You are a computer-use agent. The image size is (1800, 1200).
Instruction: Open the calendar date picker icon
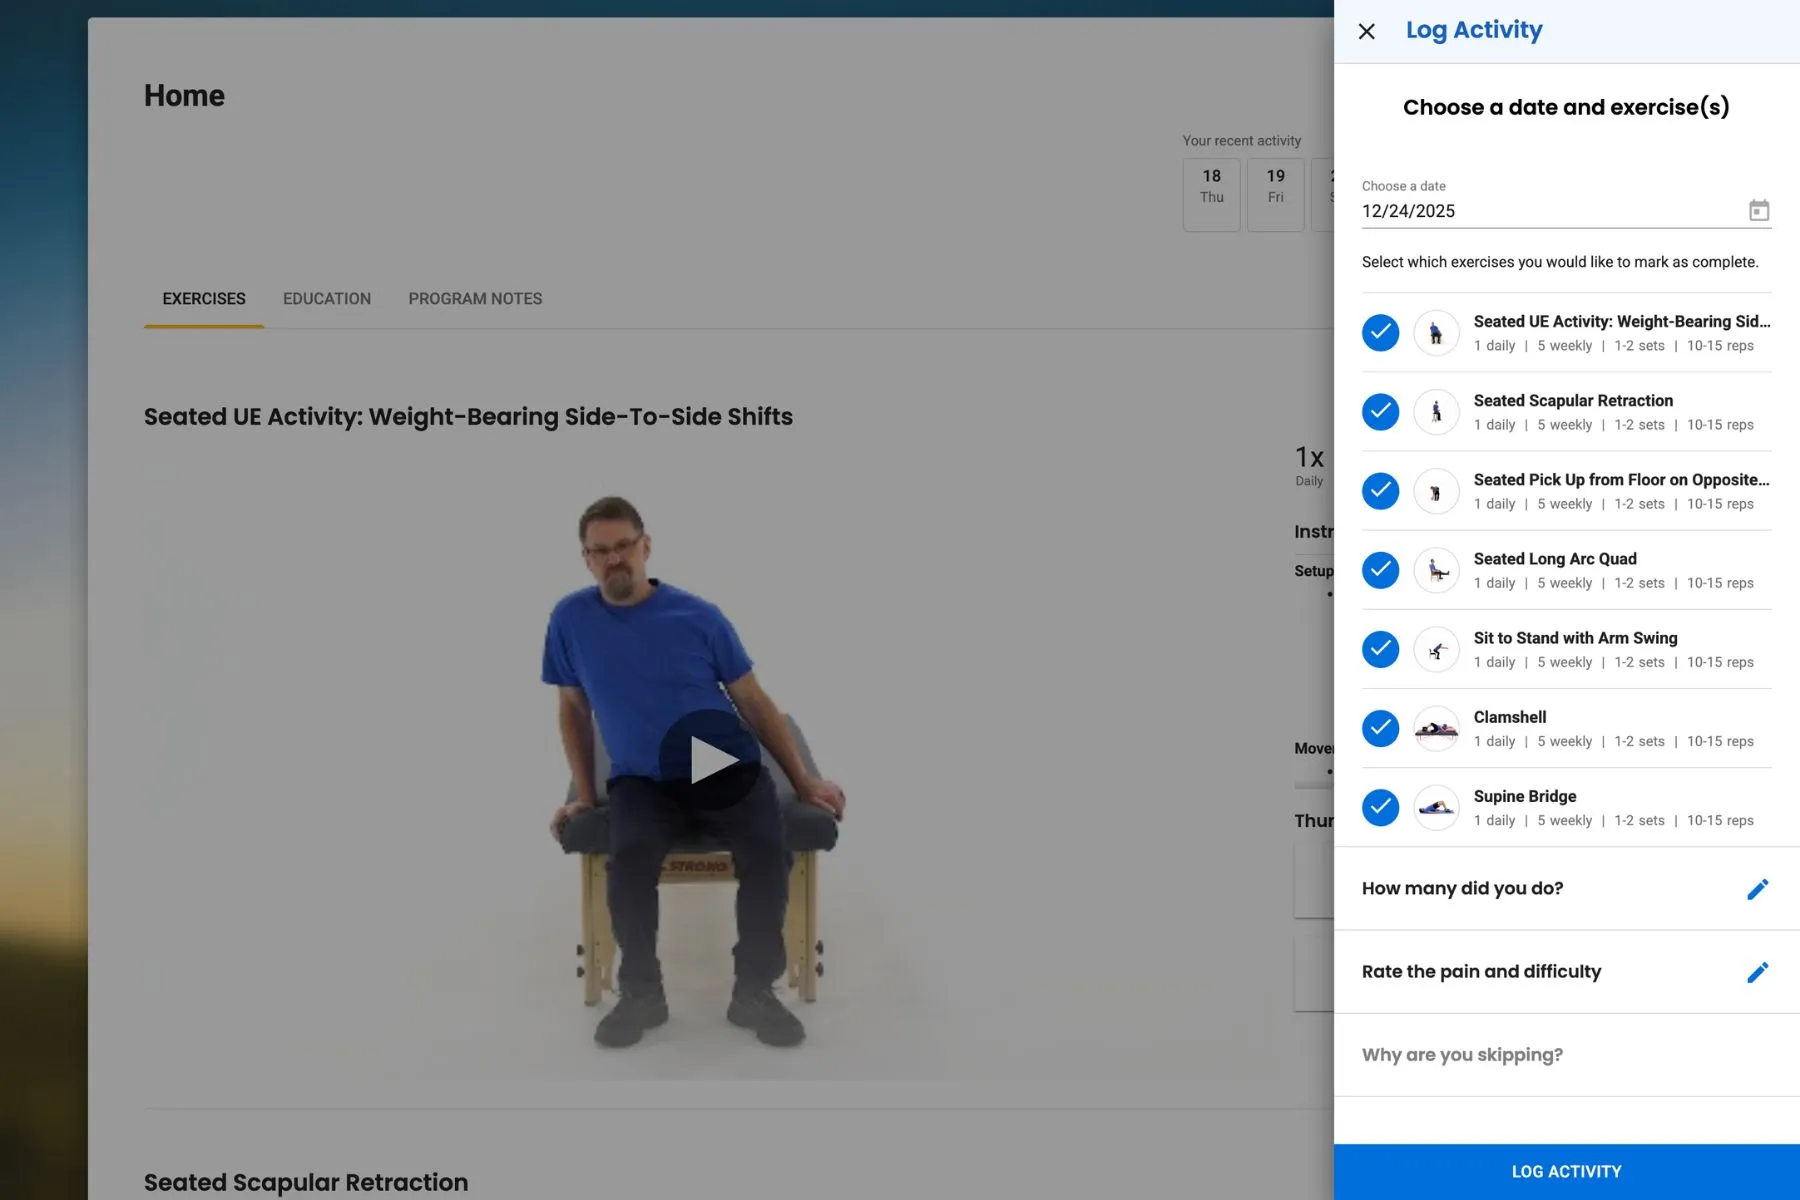tap(1758, 210)
